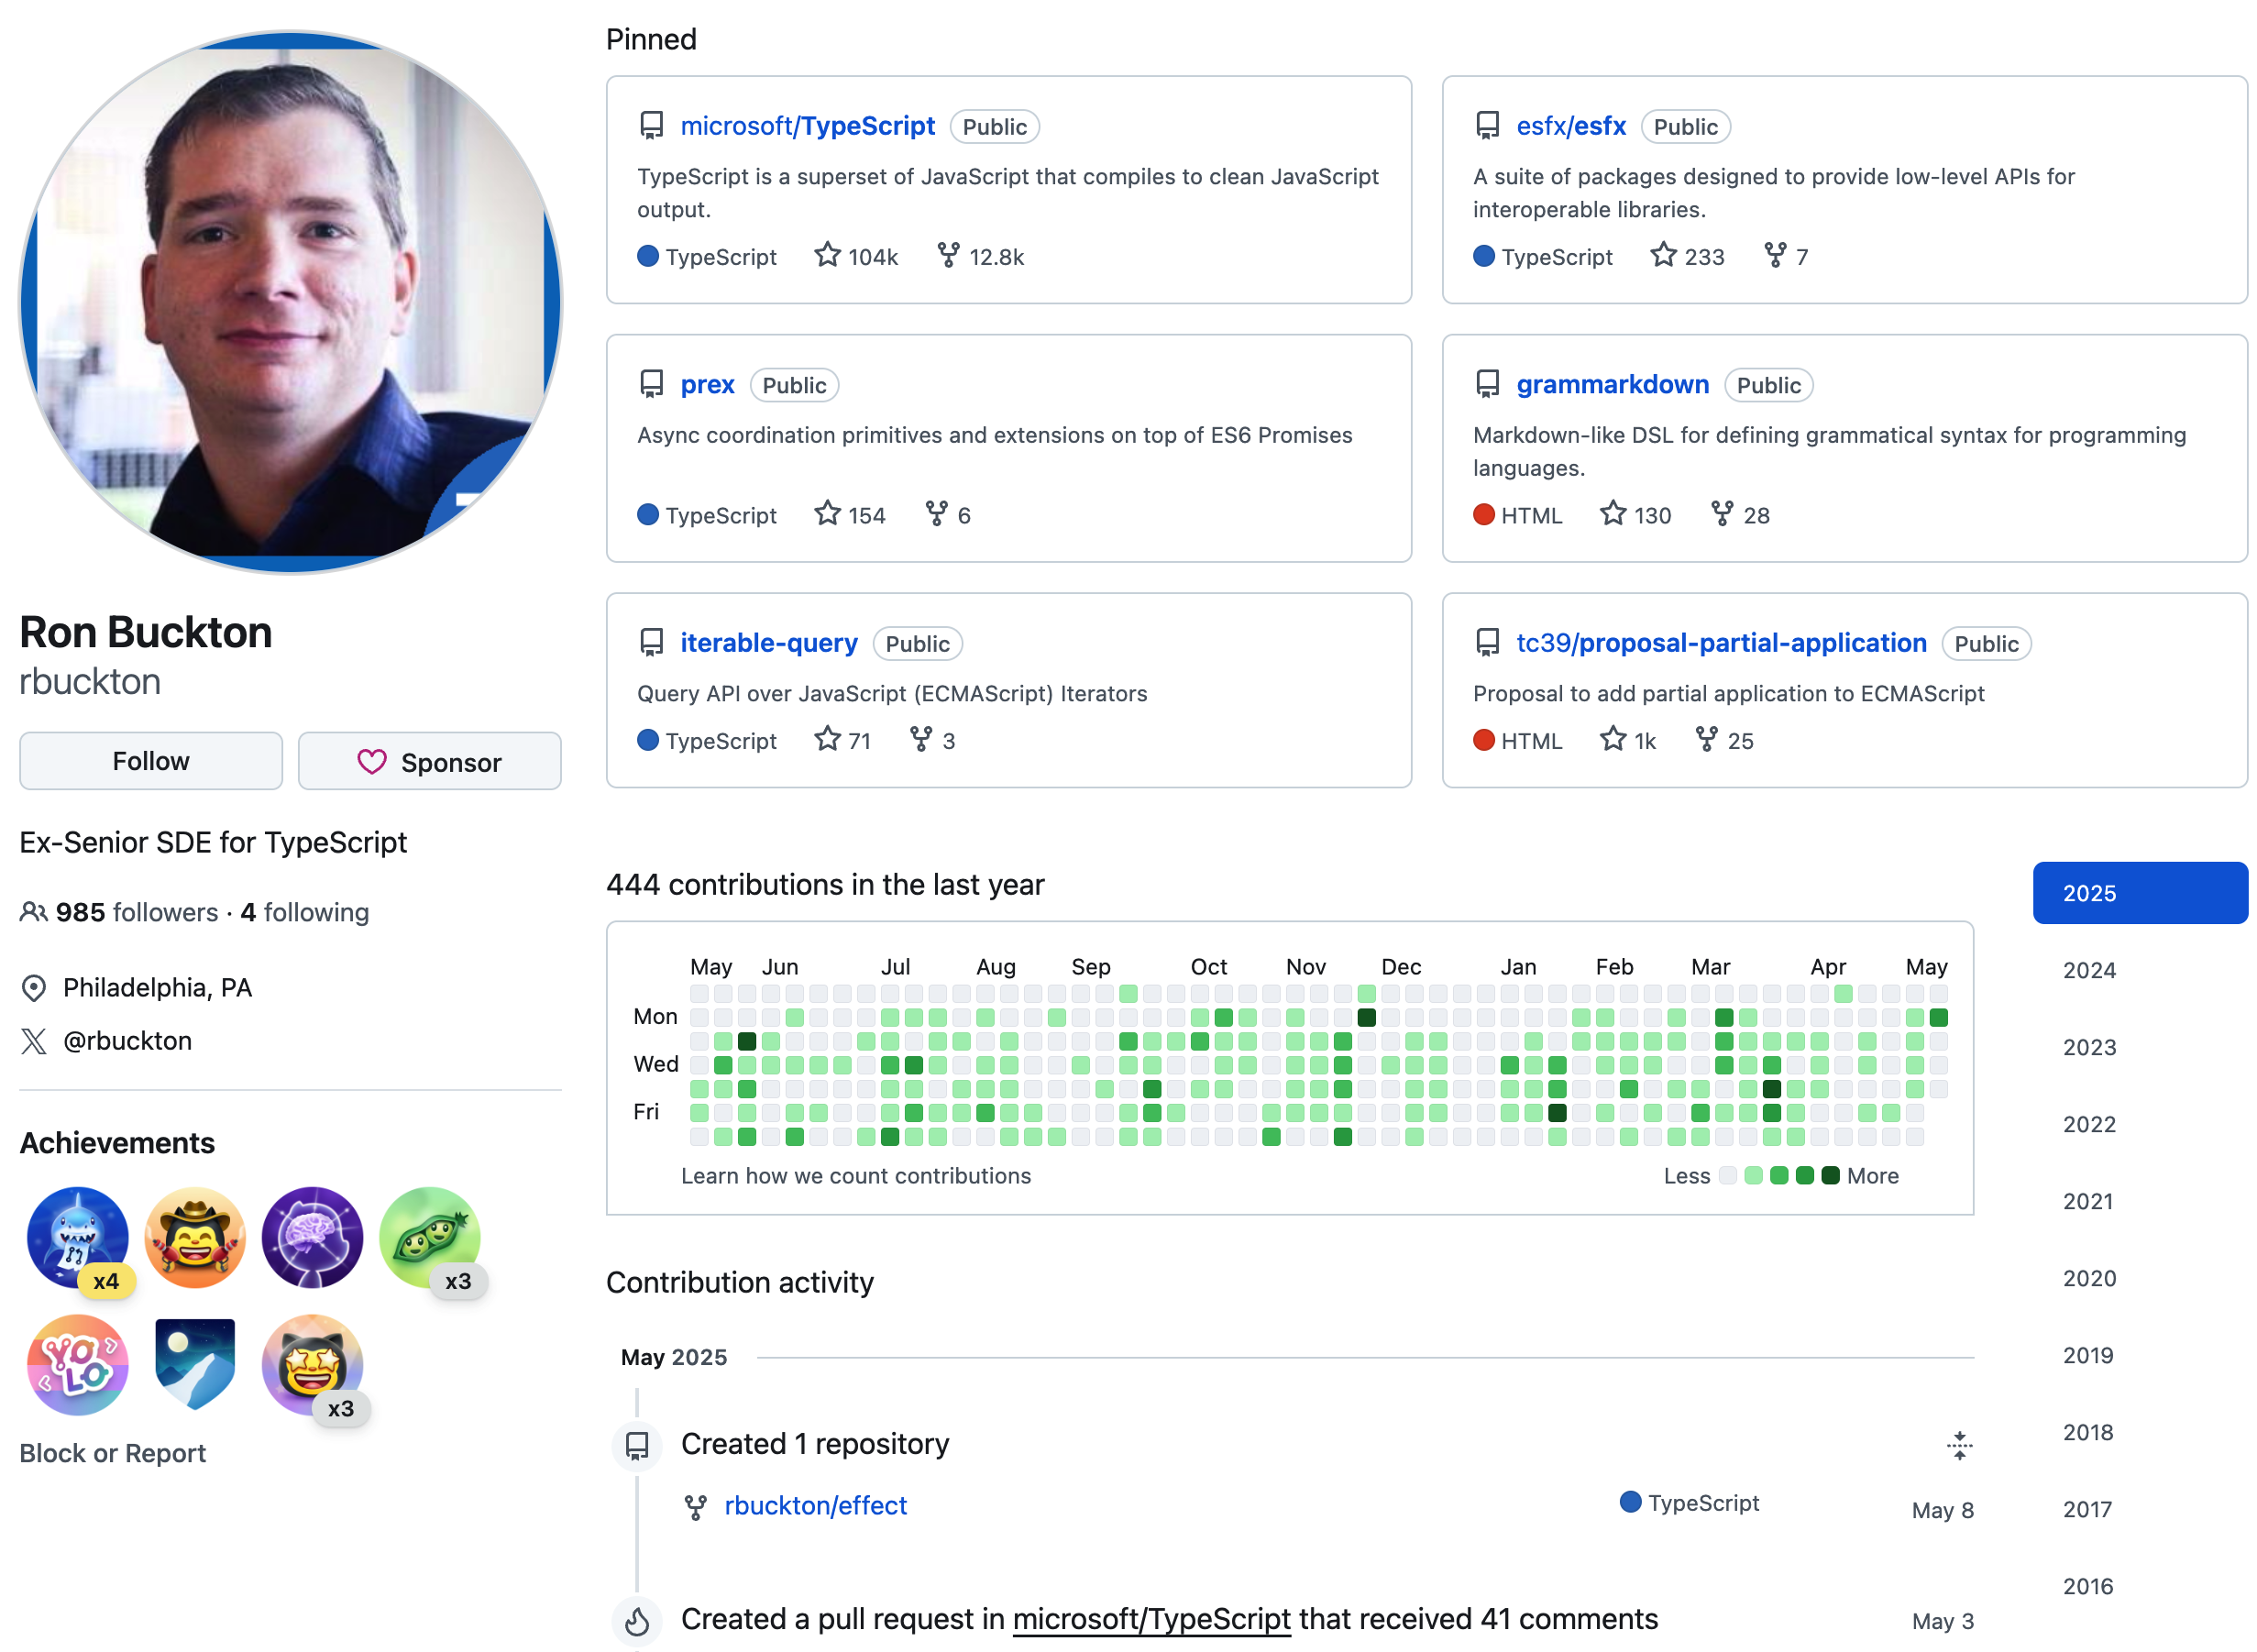Click the Pull Shark achievement badge

pos(77,1237)
